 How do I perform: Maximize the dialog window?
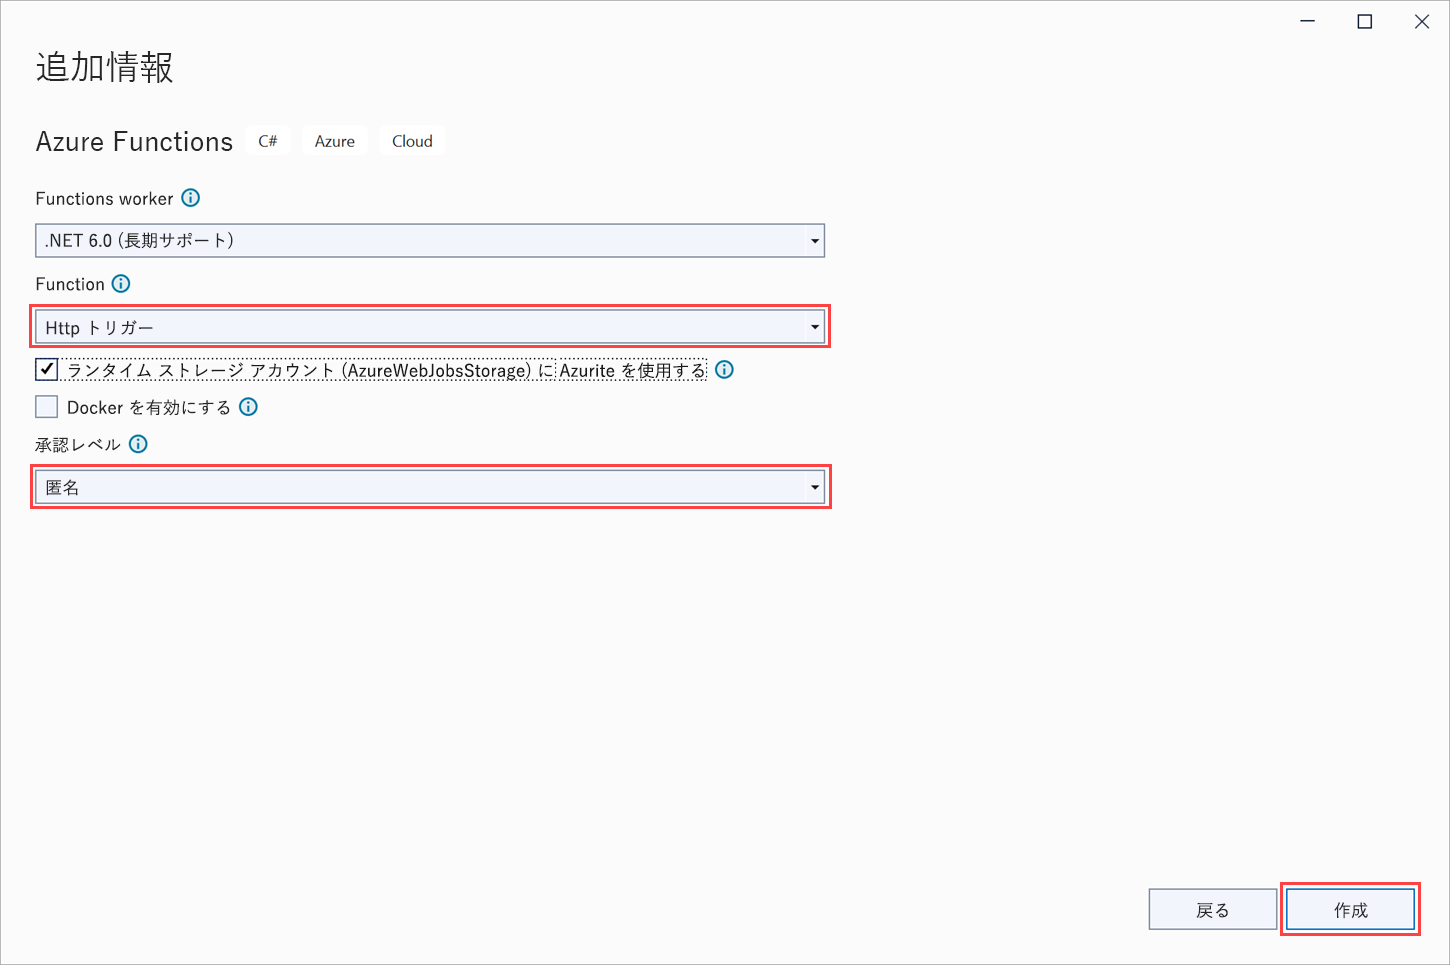pos(1364,21)
